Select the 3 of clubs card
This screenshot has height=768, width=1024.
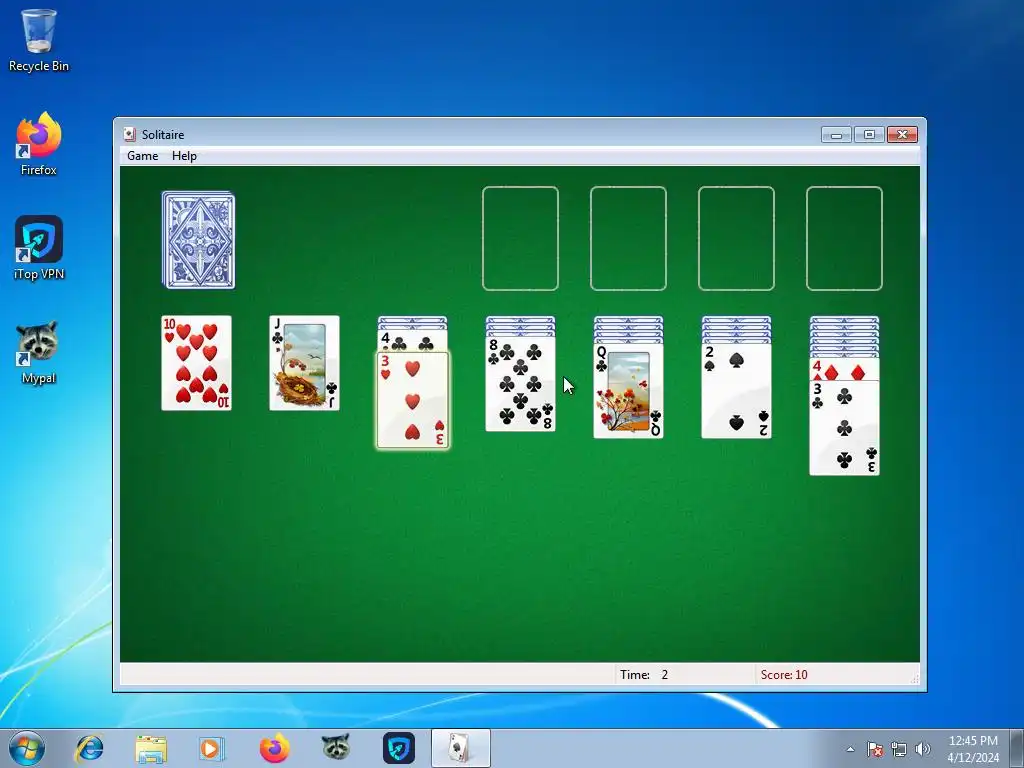point(844,427)
